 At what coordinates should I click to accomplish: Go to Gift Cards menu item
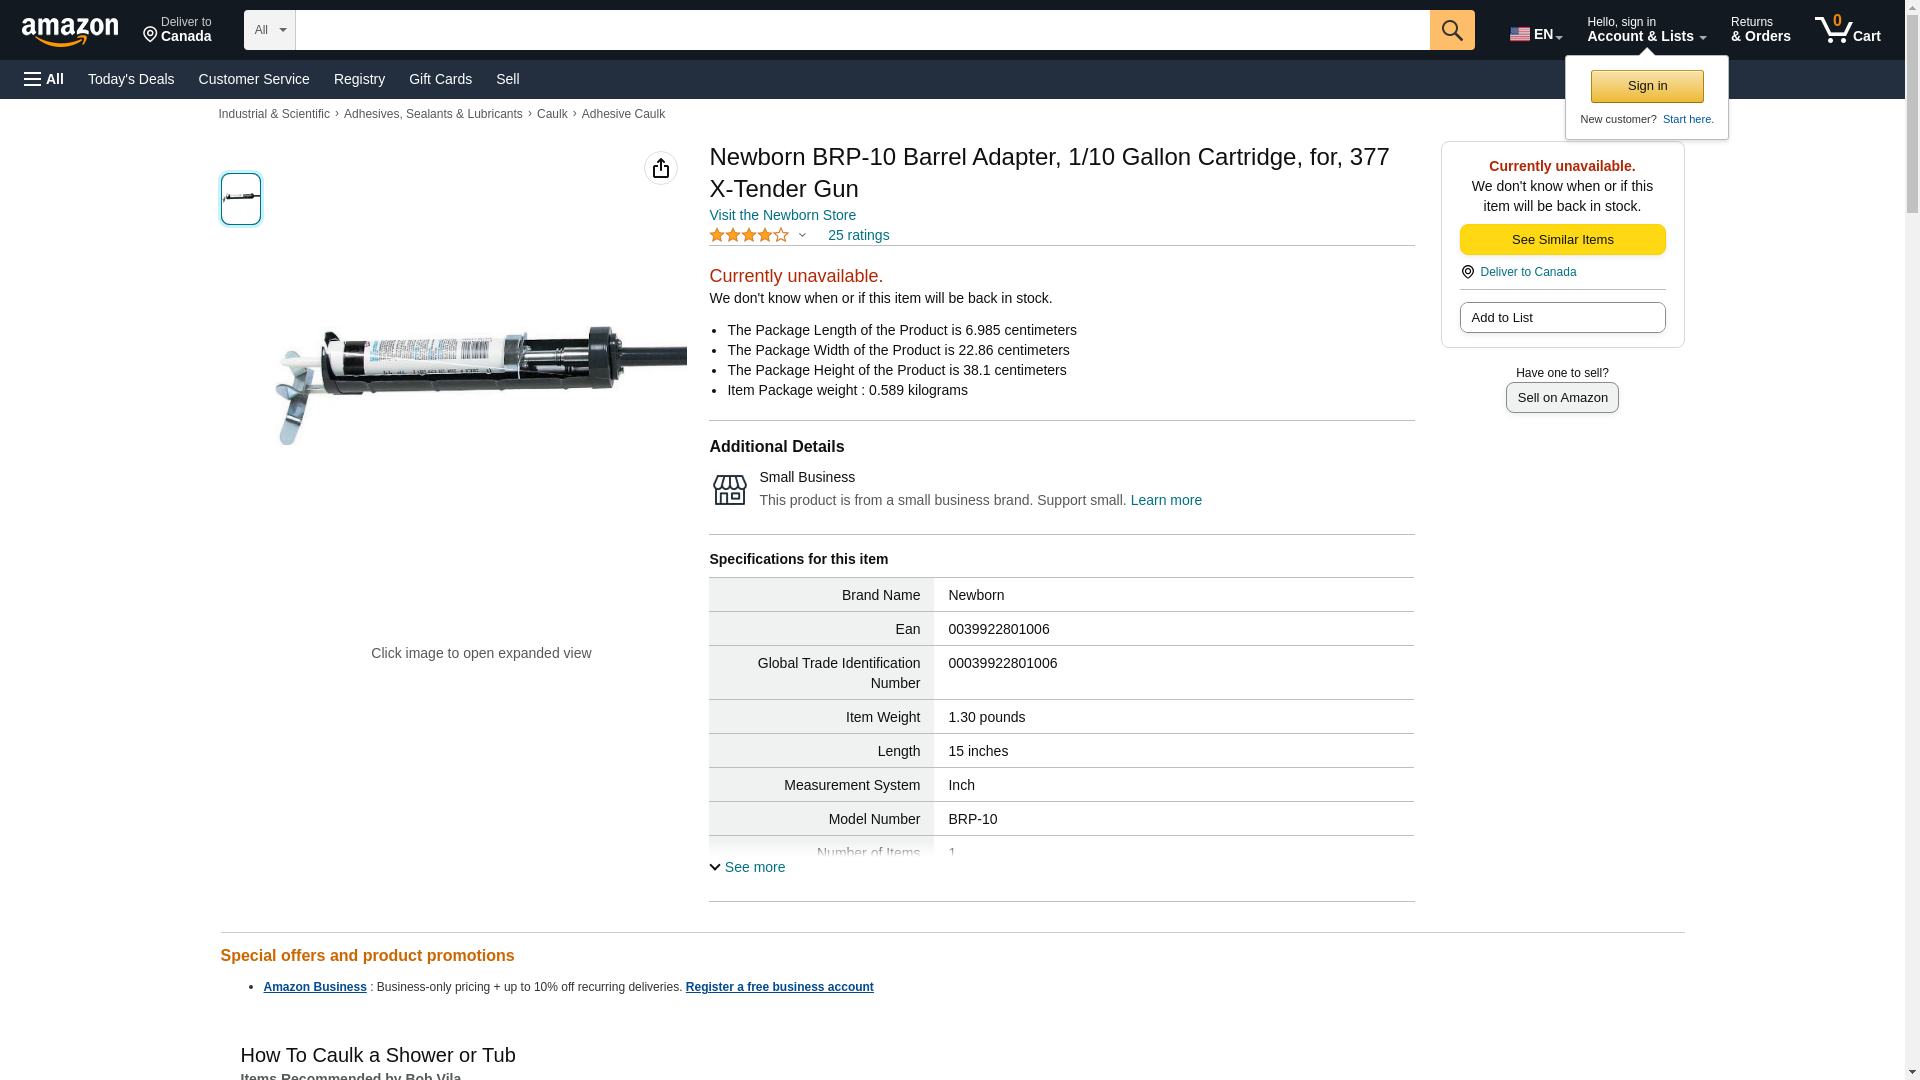pyautogui.click(x=440, y=79)
